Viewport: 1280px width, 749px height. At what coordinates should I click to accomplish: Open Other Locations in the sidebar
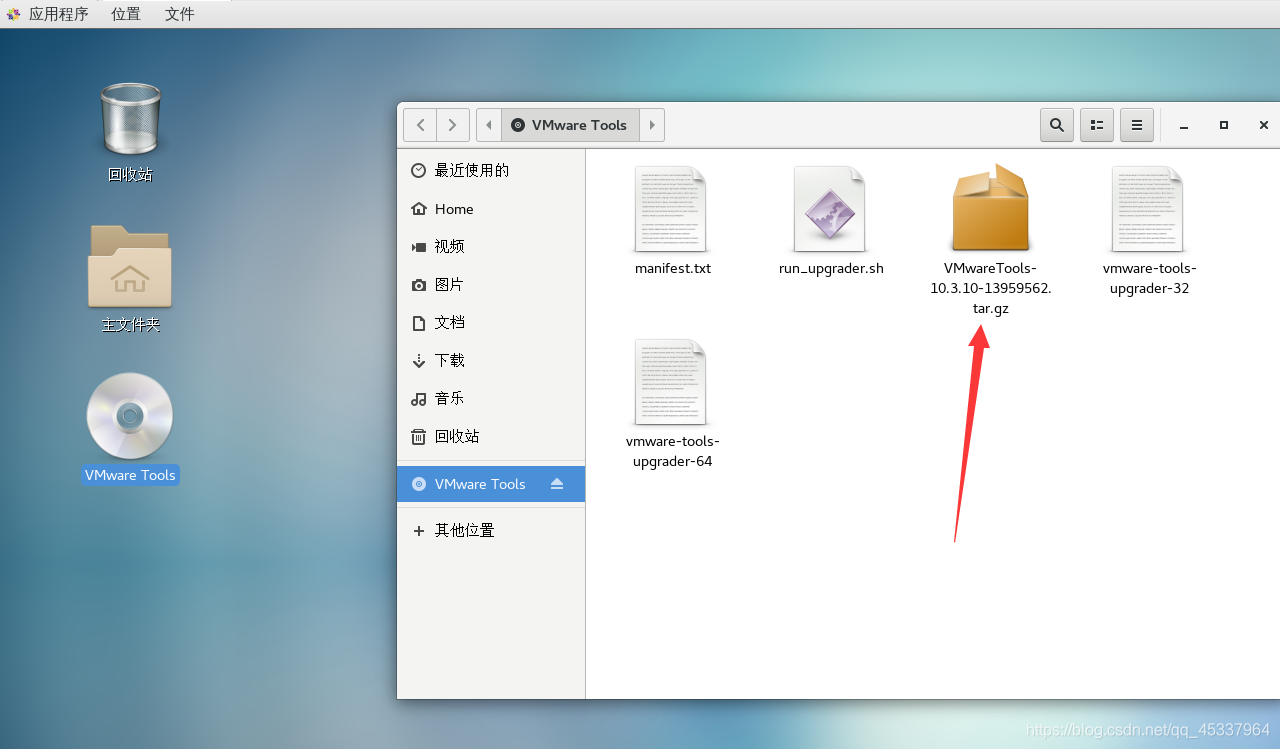pos(491,531)
